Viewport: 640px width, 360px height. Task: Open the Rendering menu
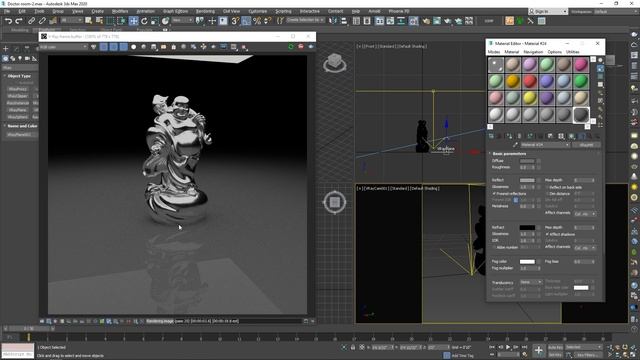click(x=205, y=11)
